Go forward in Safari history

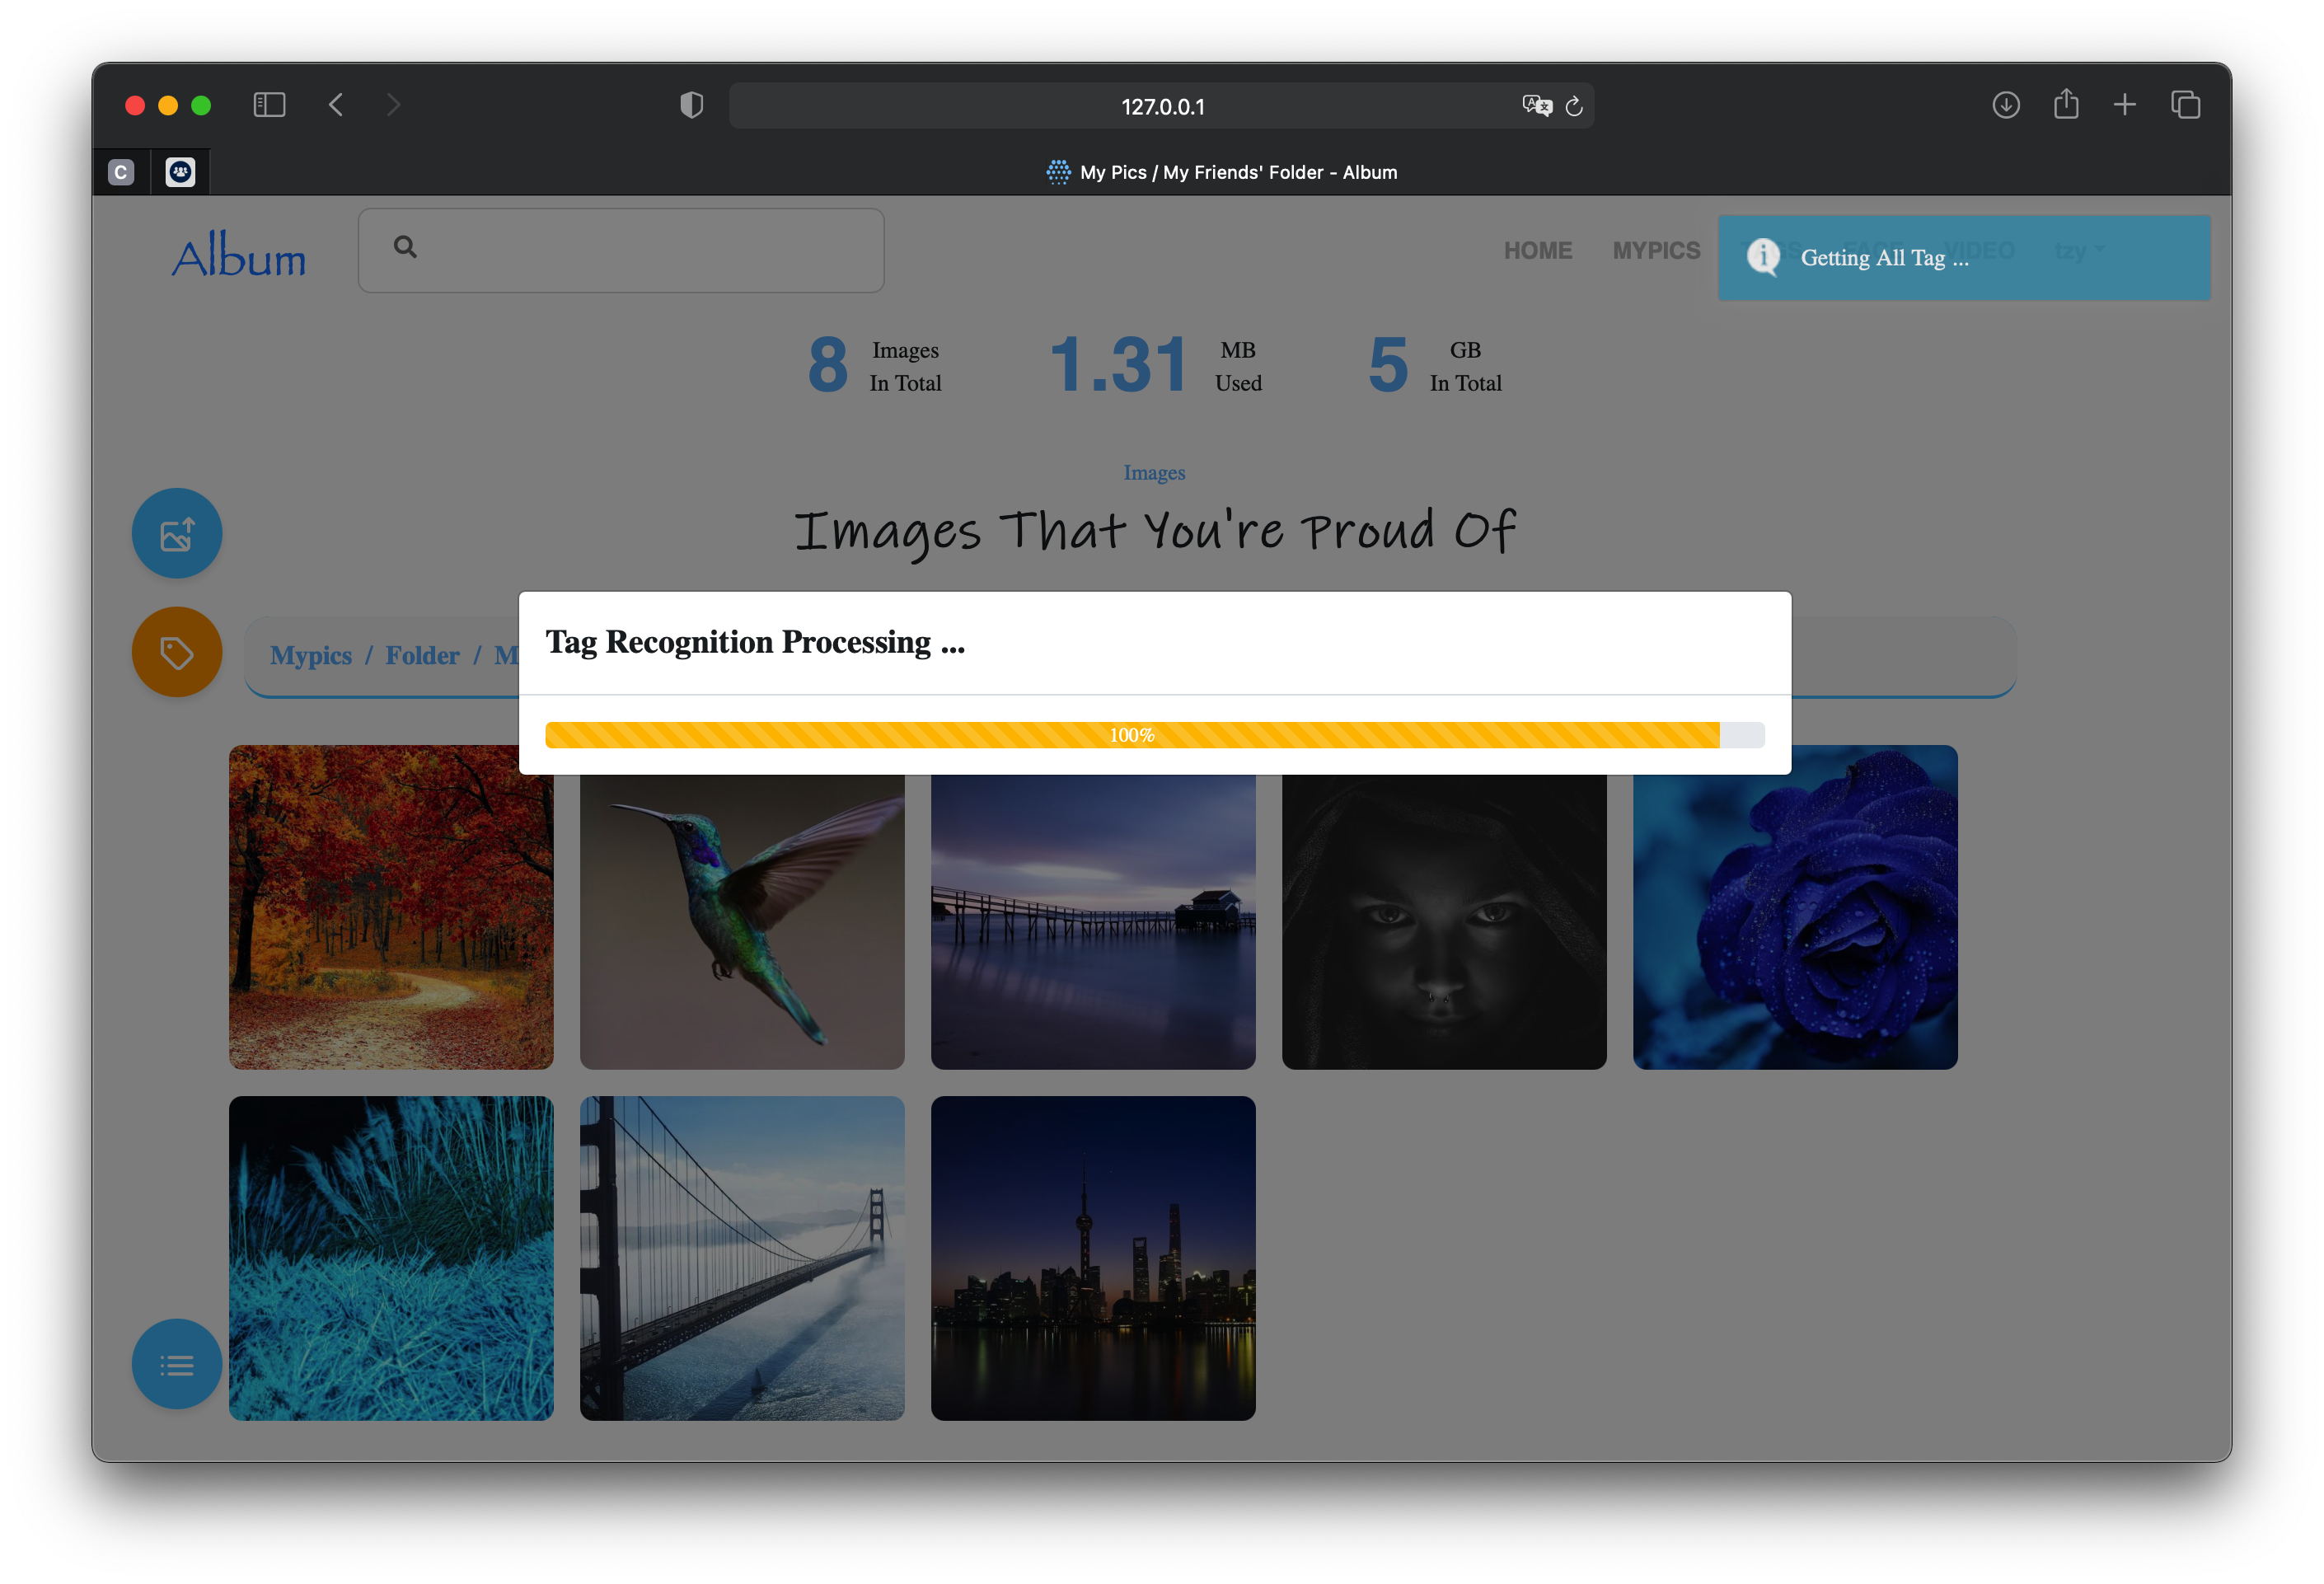pos(393,105)
